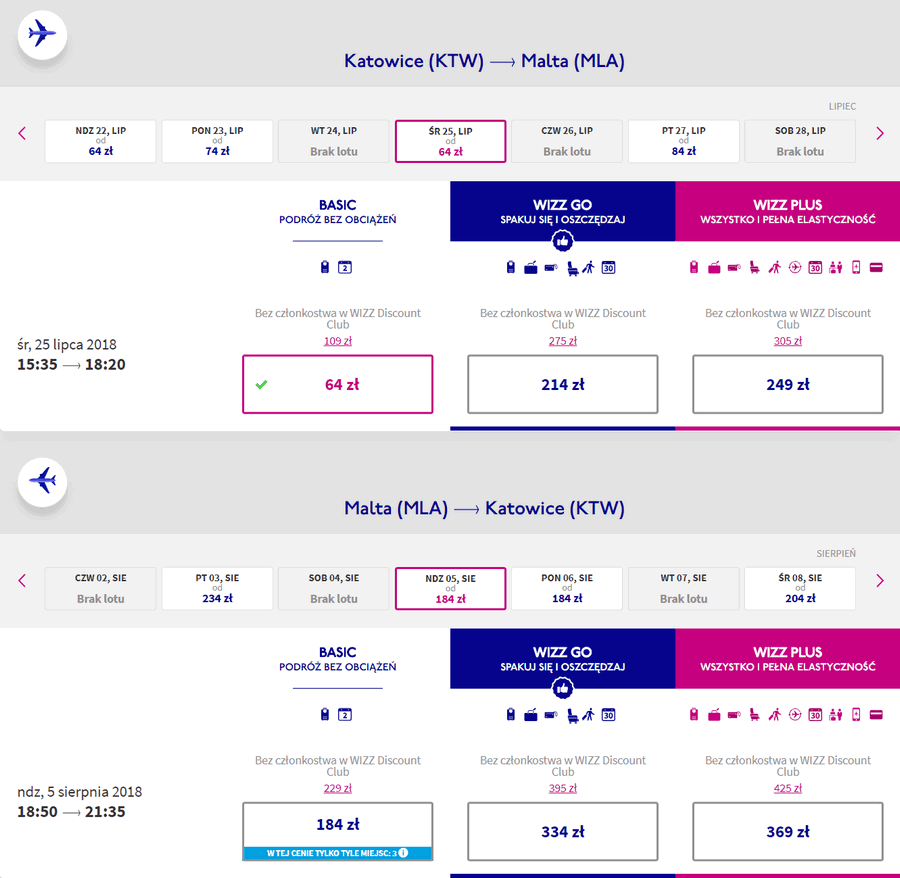The image size is (900, 878).
Task: Select PT 03, SIE date at 234 zł
Action: coord(217,588)
